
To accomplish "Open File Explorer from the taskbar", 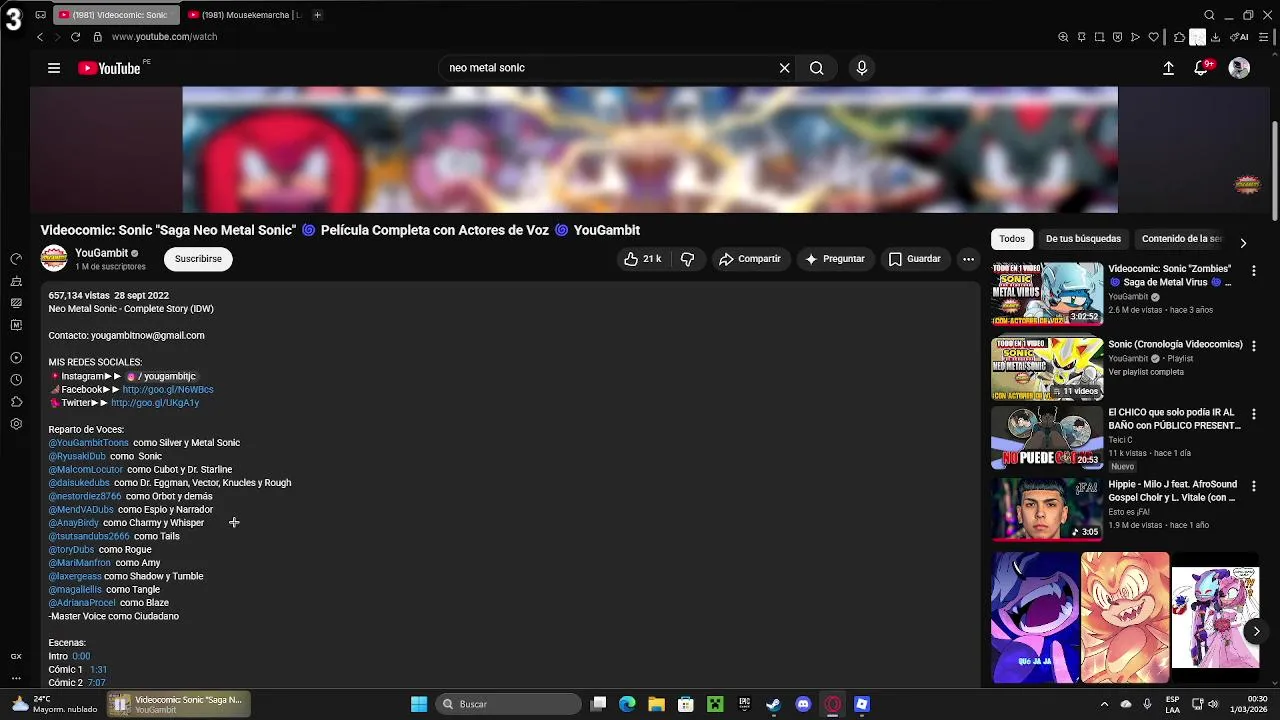I will [656, 704].
